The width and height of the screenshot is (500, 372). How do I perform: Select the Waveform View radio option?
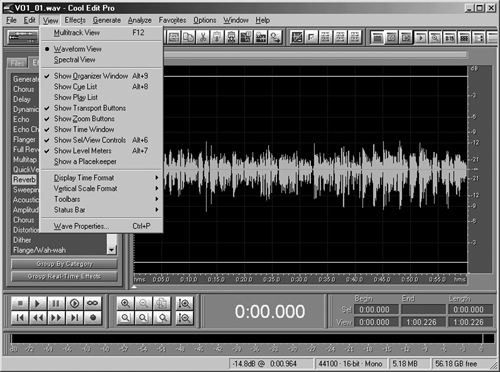[x=101, y=49]
